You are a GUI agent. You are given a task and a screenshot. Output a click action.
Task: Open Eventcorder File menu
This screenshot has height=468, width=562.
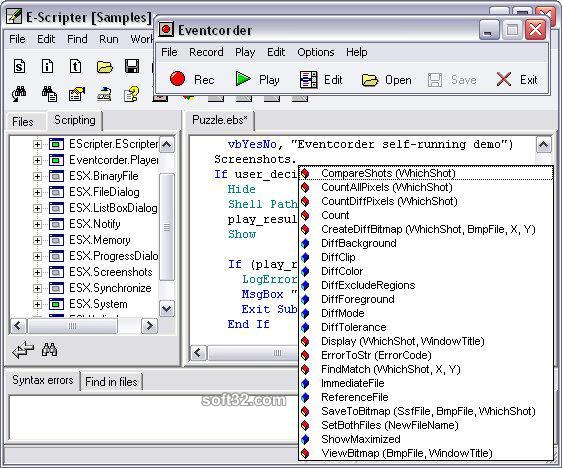click(x=169, y=52)
